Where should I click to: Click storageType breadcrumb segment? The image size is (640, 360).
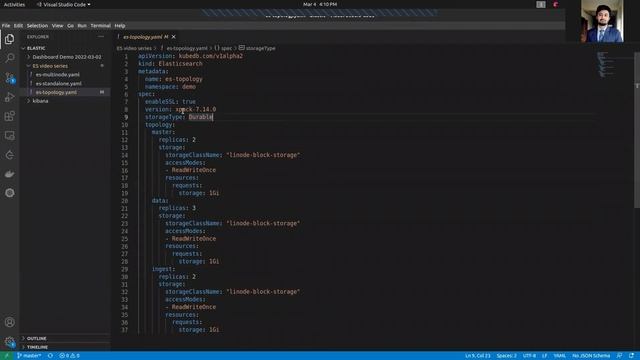pyautogui.click(x=260, y=48)
